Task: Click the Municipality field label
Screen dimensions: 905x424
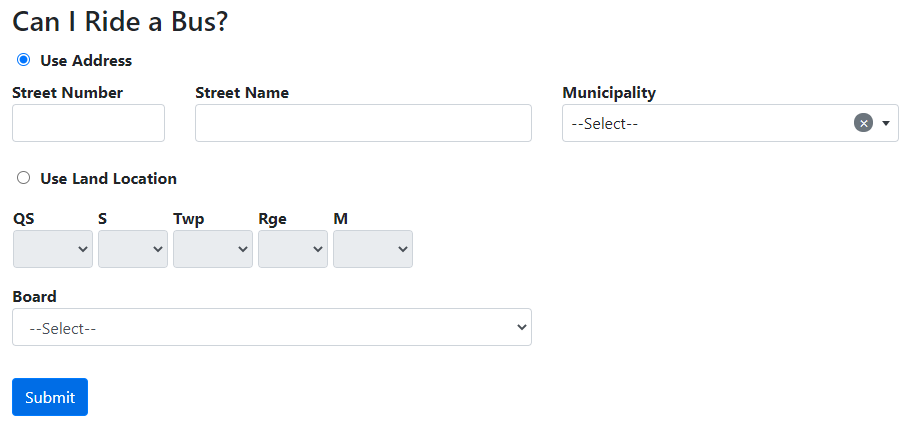Action: pyautogui.click(x=609, y=93)
